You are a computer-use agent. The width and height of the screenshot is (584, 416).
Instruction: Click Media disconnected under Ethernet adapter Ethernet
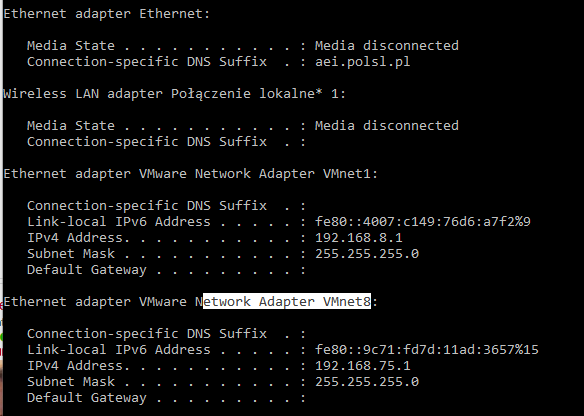[x=387, y=45]
